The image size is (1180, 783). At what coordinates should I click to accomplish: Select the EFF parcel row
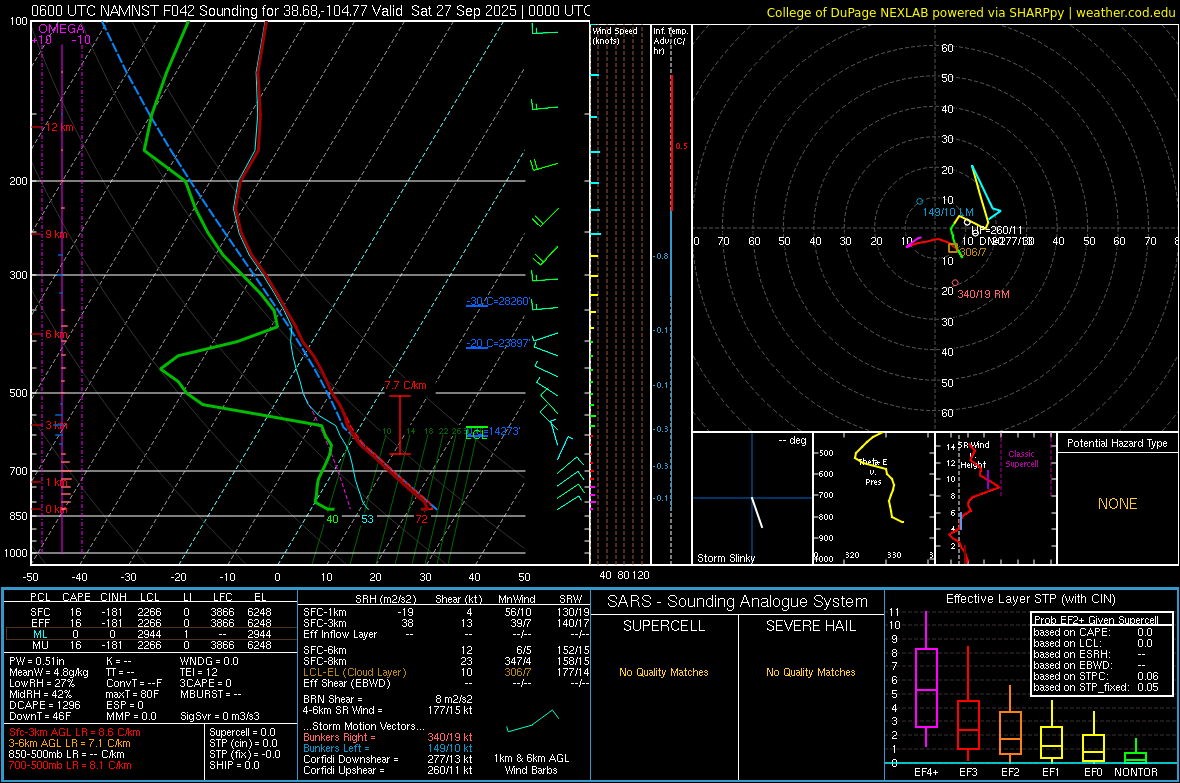[x=151, y=623]
